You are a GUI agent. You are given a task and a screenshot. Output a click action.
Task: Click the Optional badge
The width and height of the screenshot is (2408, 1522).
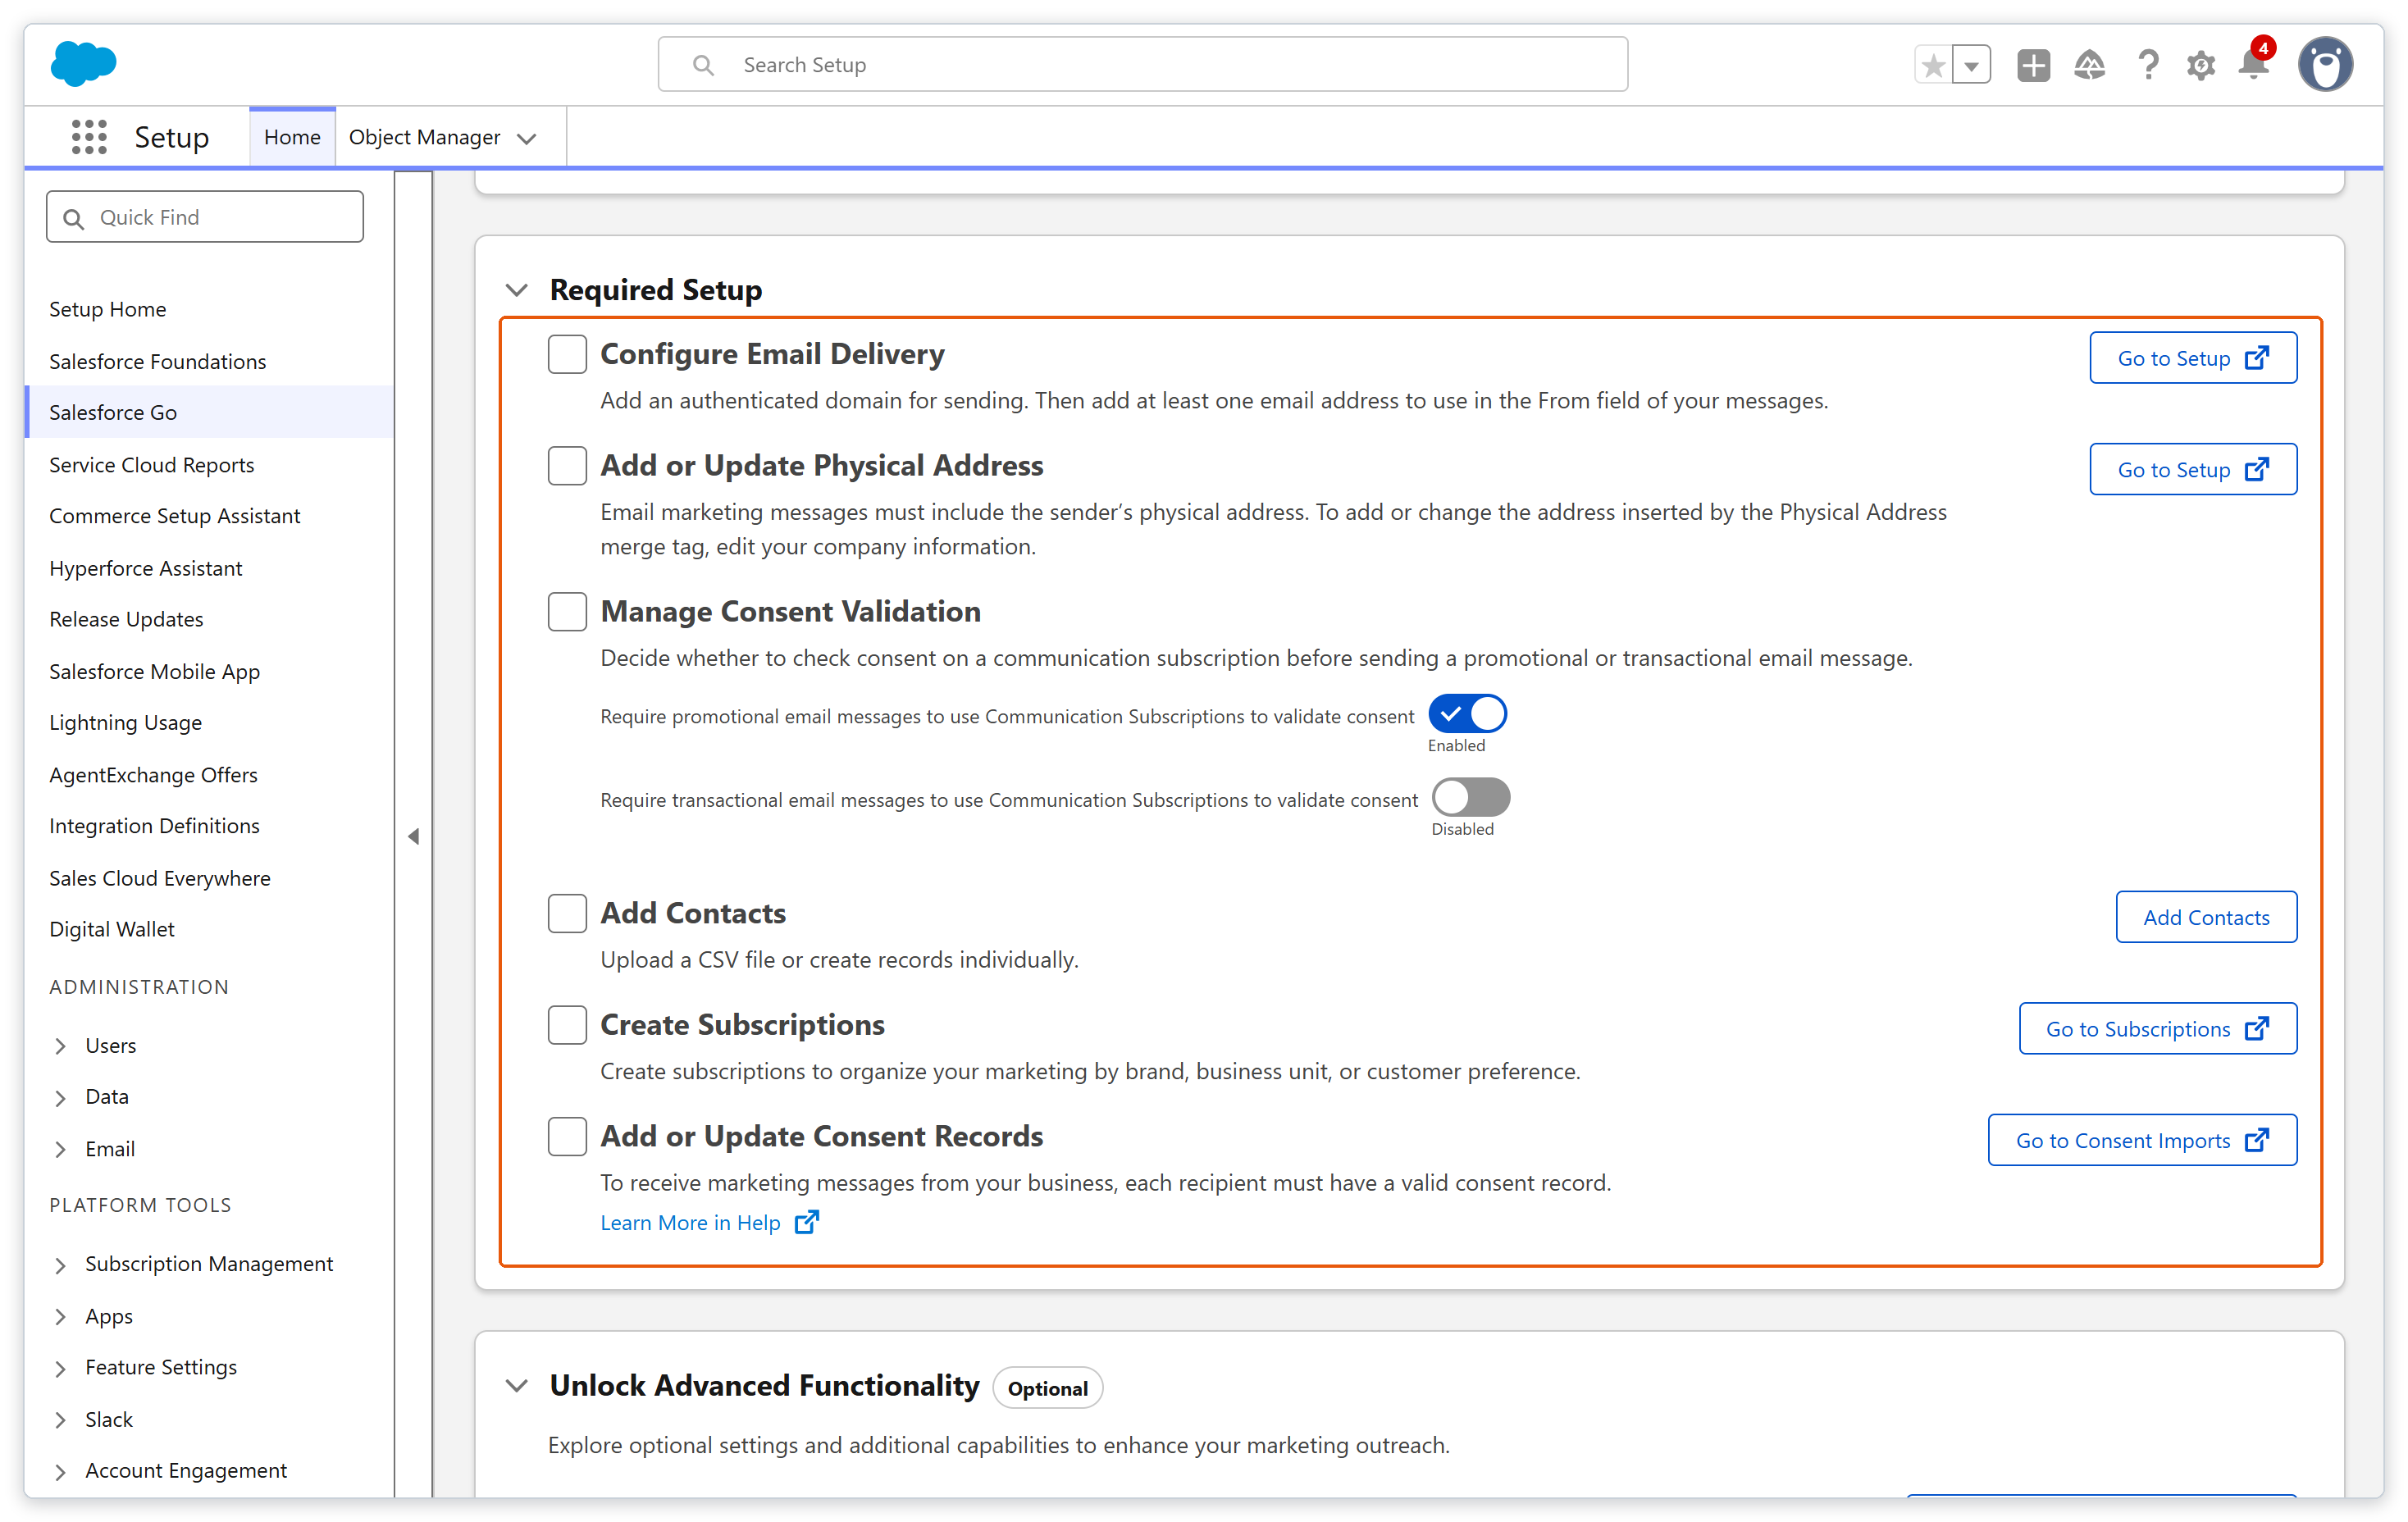[x=1047, y=1388]
